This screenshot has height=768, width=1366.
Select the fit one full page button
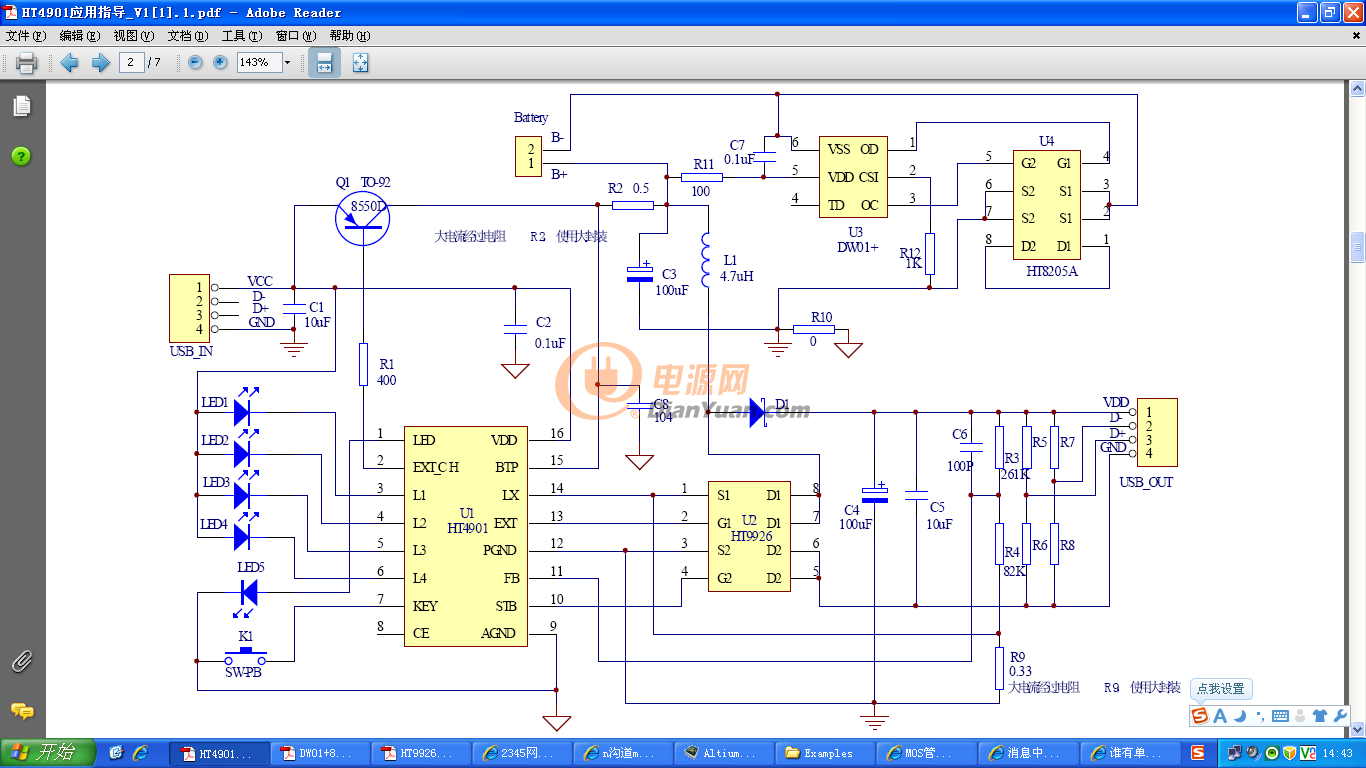(x=360, y=63)
